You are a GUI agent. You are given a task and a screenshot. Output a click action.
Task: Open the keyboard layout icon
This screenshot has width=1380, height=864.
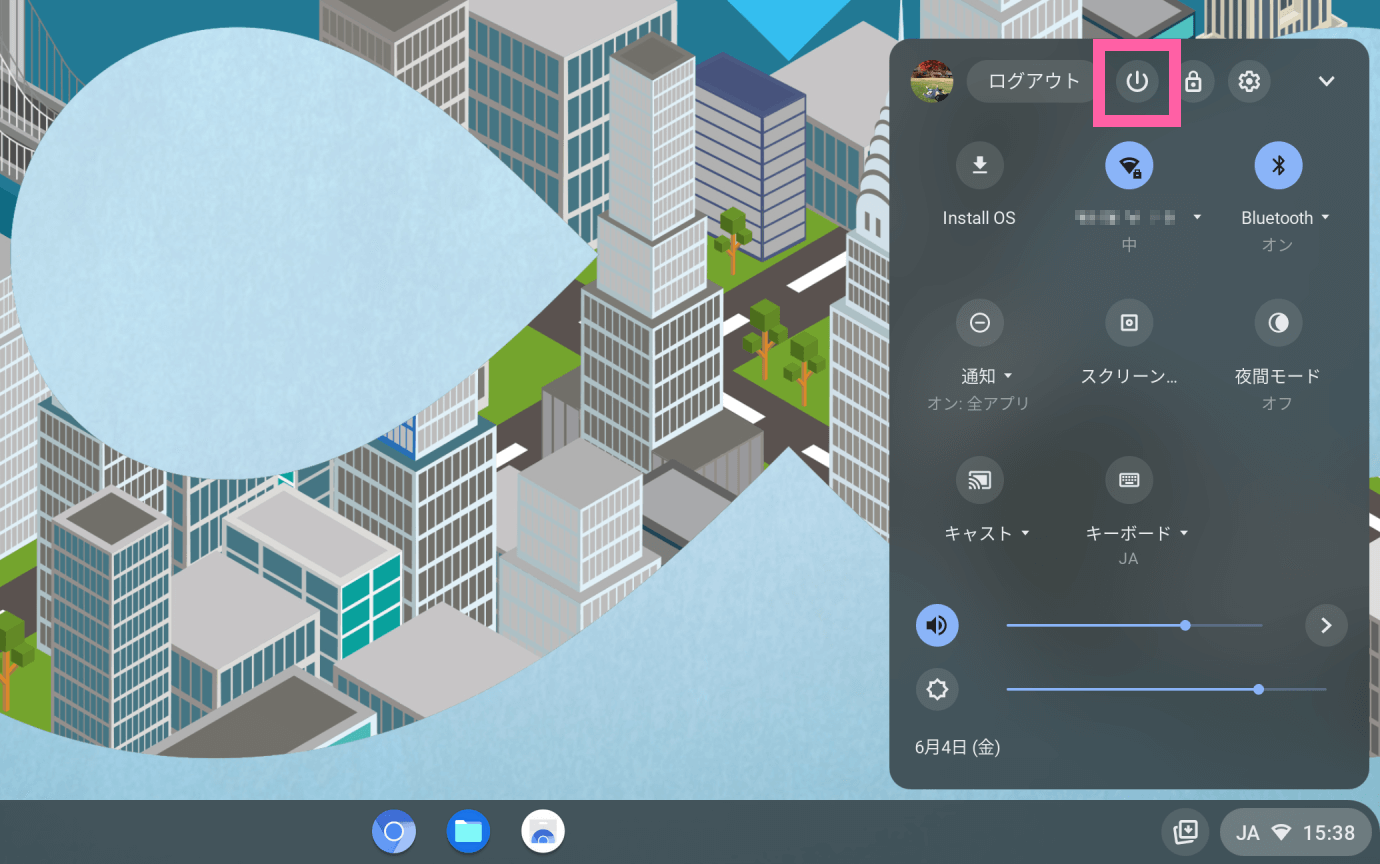tap(1129, 479)
